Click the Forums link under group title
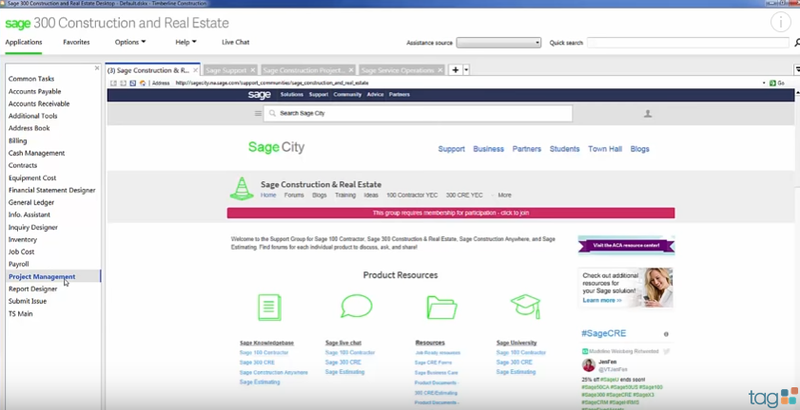800x410 pixels. tap(294, 195)
